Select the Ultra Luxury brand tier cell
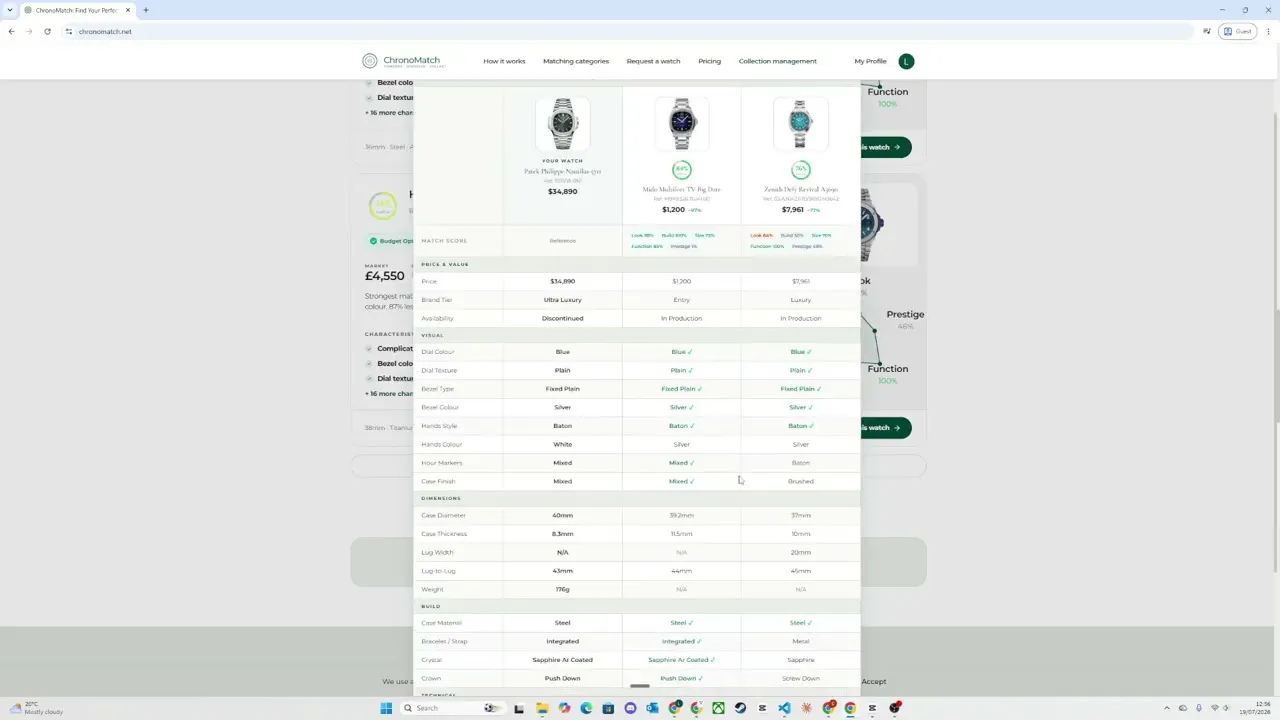Screen dimensions: 1280x720 [562, 300]
